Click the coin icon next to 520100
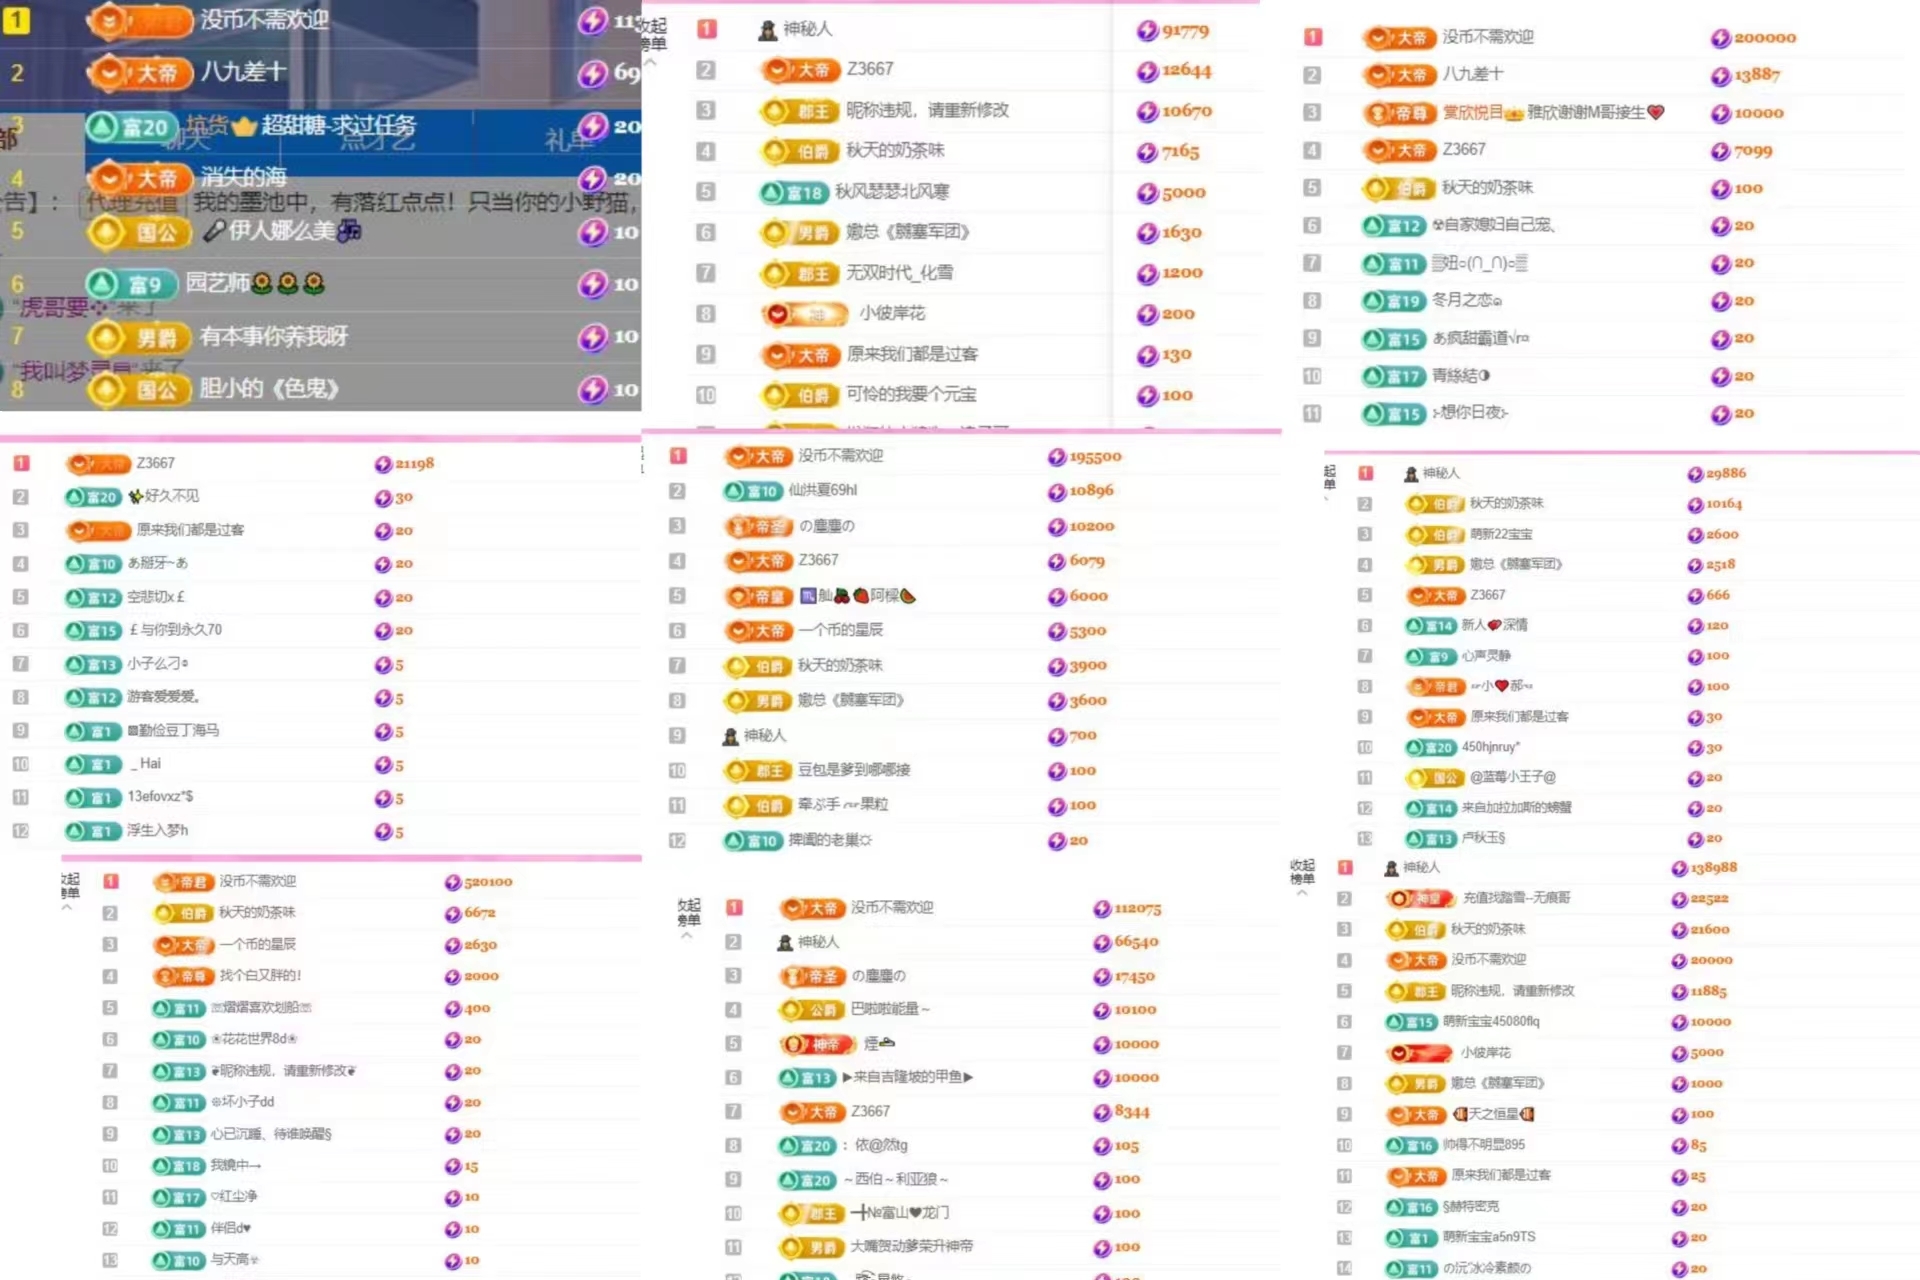This screenshot has width=1920, height=1280. click(453, 882)
